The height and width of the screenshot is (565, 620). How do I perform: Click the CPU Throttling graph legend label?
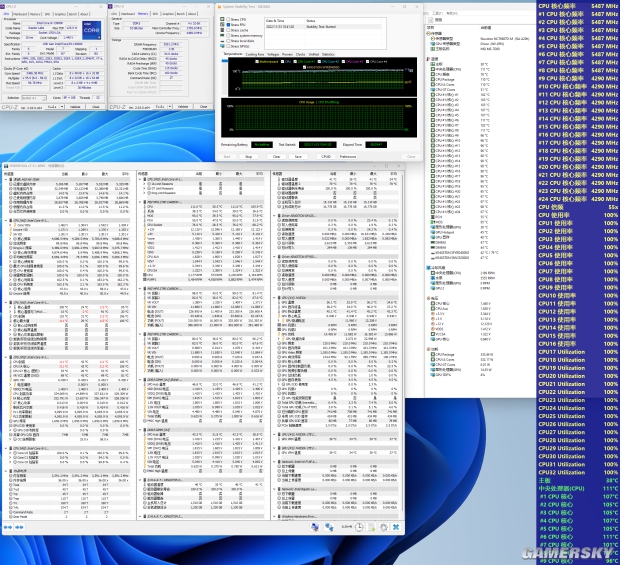[x=329, y=102]
